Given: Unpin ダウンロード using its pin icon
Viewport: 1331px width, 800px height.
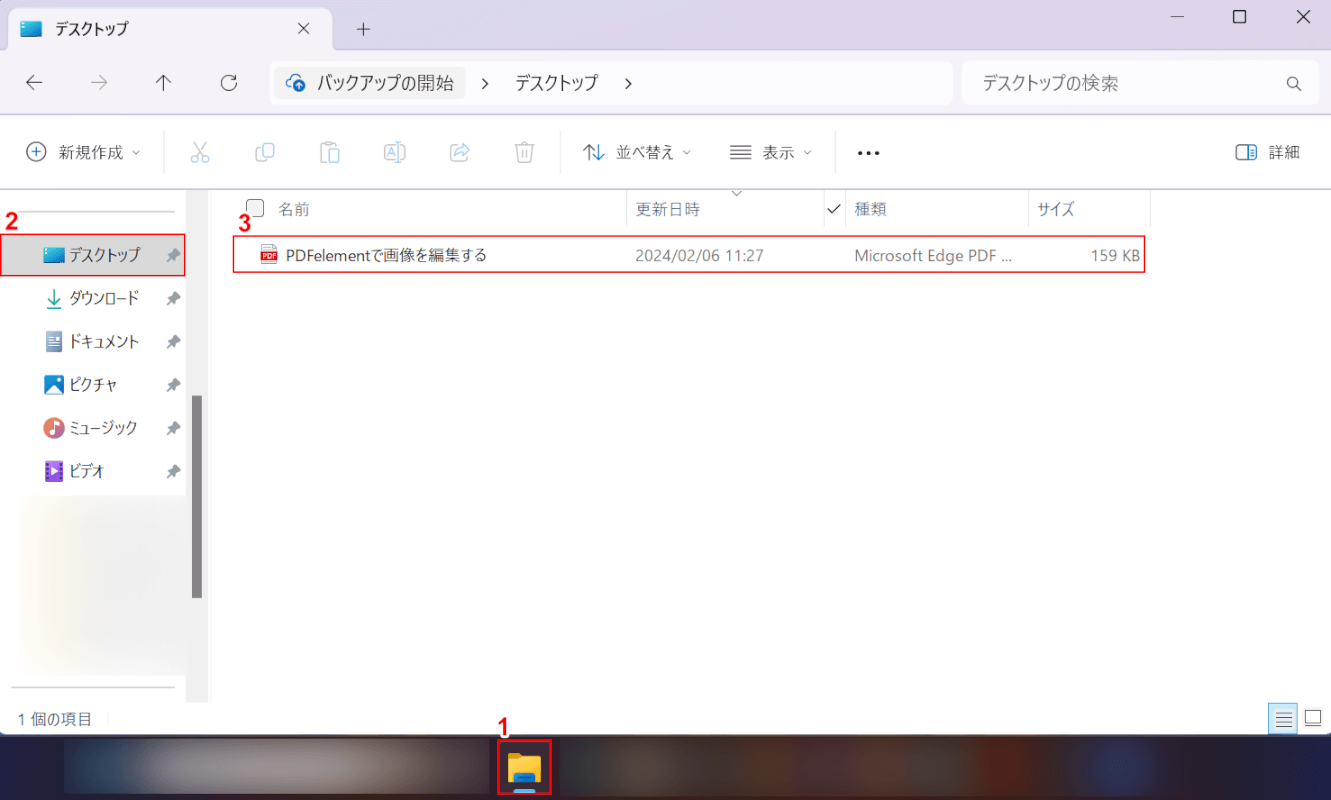Looking at the screenshot, I should 173,298.
